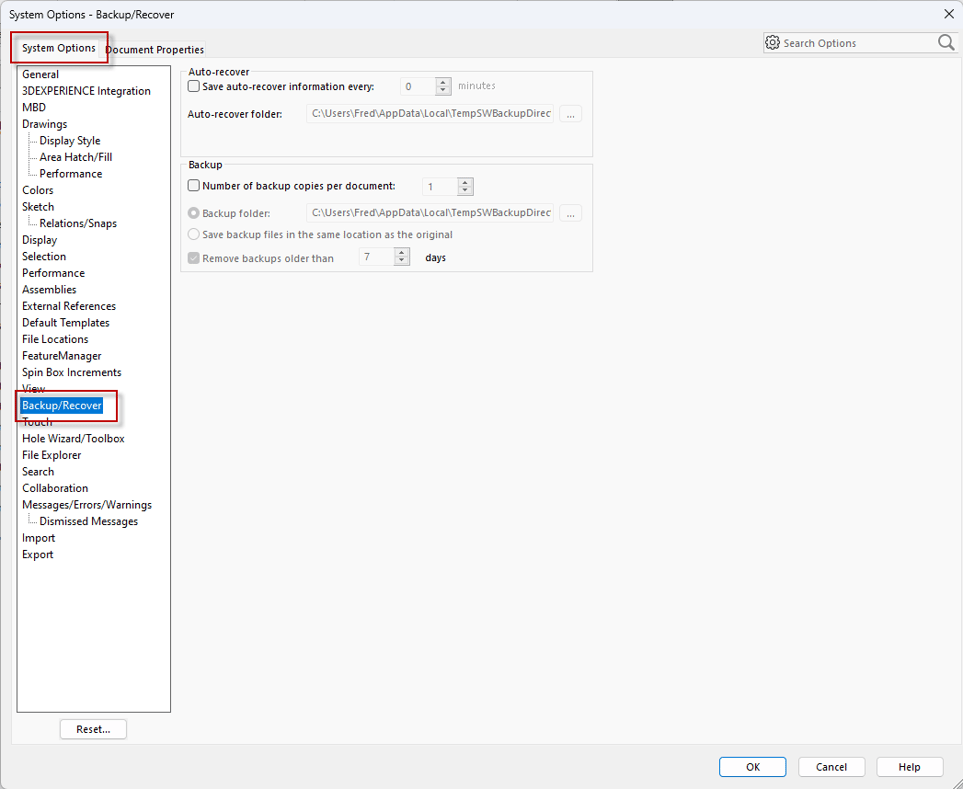Check Number of backup copies per document

point(191,185)
